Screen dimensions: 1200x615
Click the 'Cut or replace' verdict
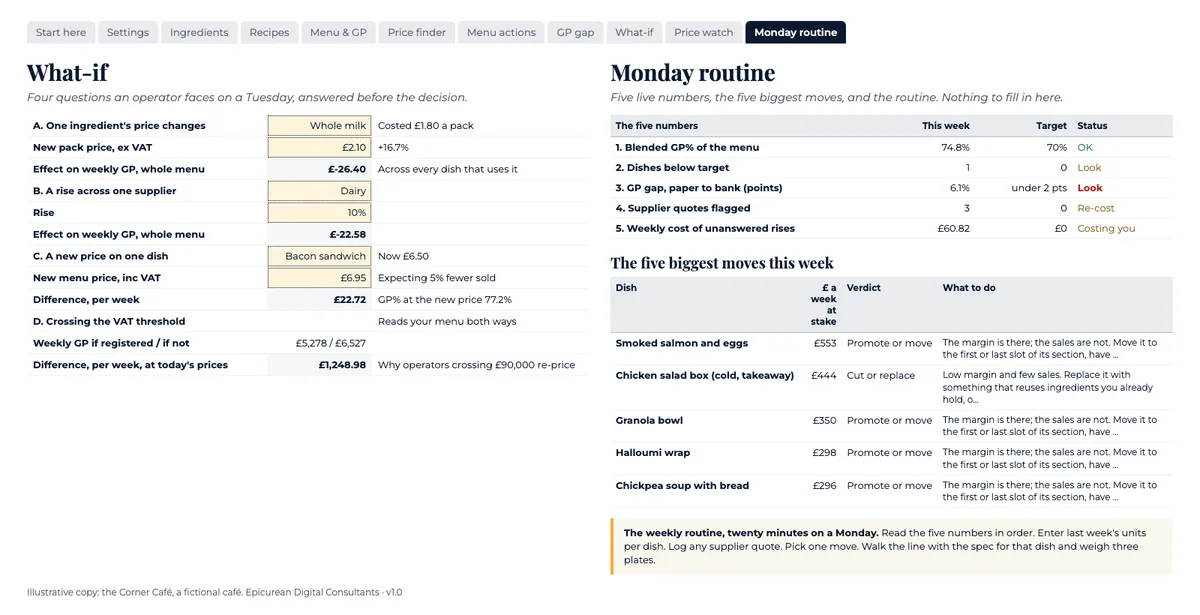tap(881, 375)
